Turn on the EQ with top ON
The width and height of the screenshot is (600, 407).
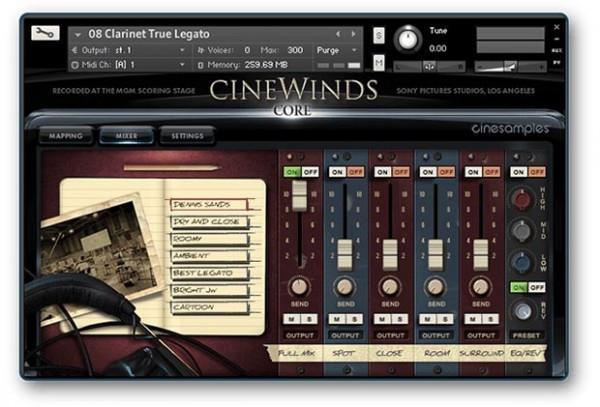click(x=518, y=172)
